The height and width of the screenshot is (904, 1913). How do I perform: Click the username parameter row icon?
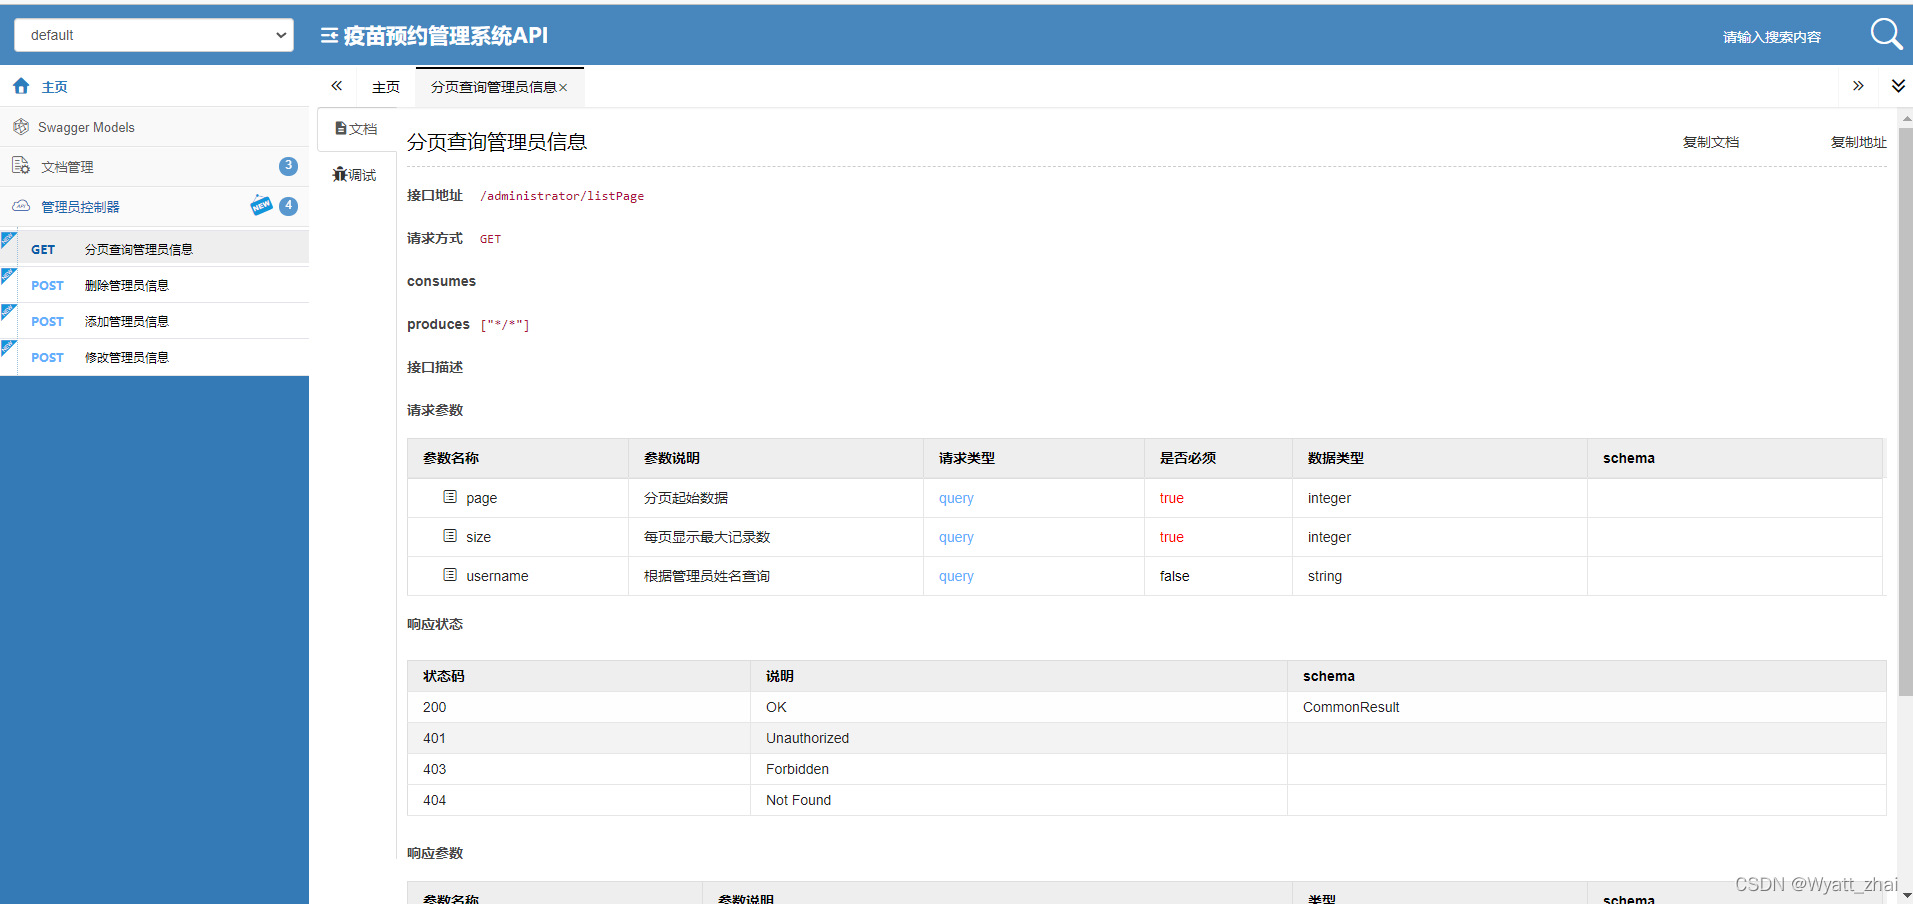[450, 575]
